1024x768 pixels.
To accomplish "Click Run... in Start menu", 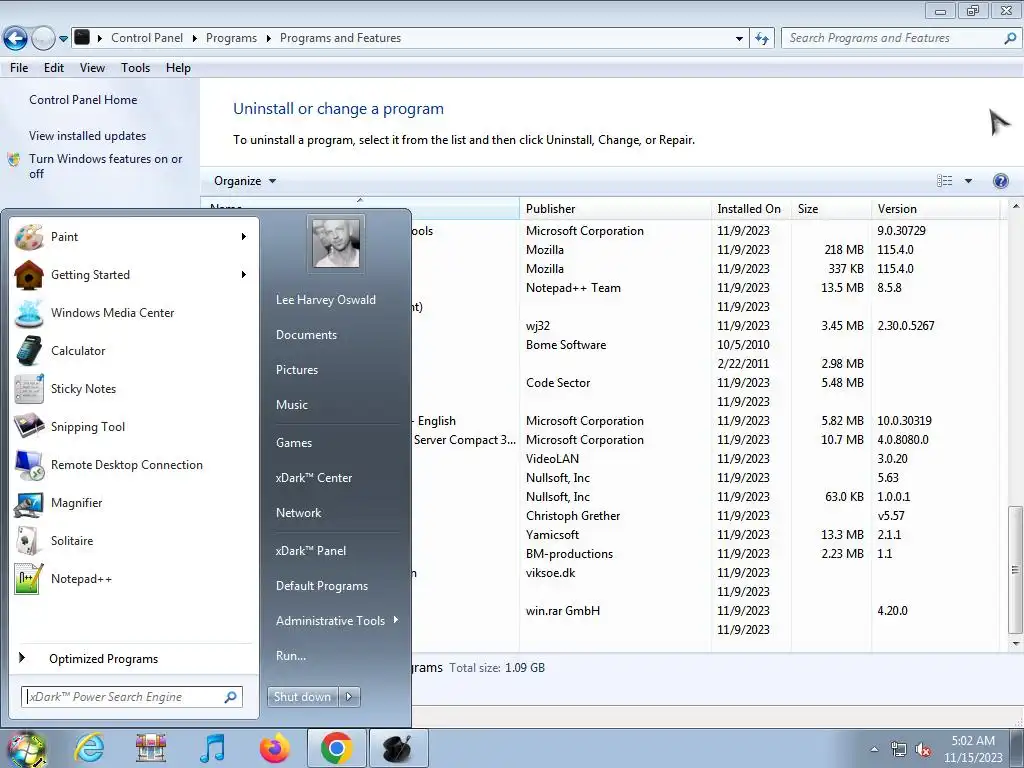I will point(291,656).
